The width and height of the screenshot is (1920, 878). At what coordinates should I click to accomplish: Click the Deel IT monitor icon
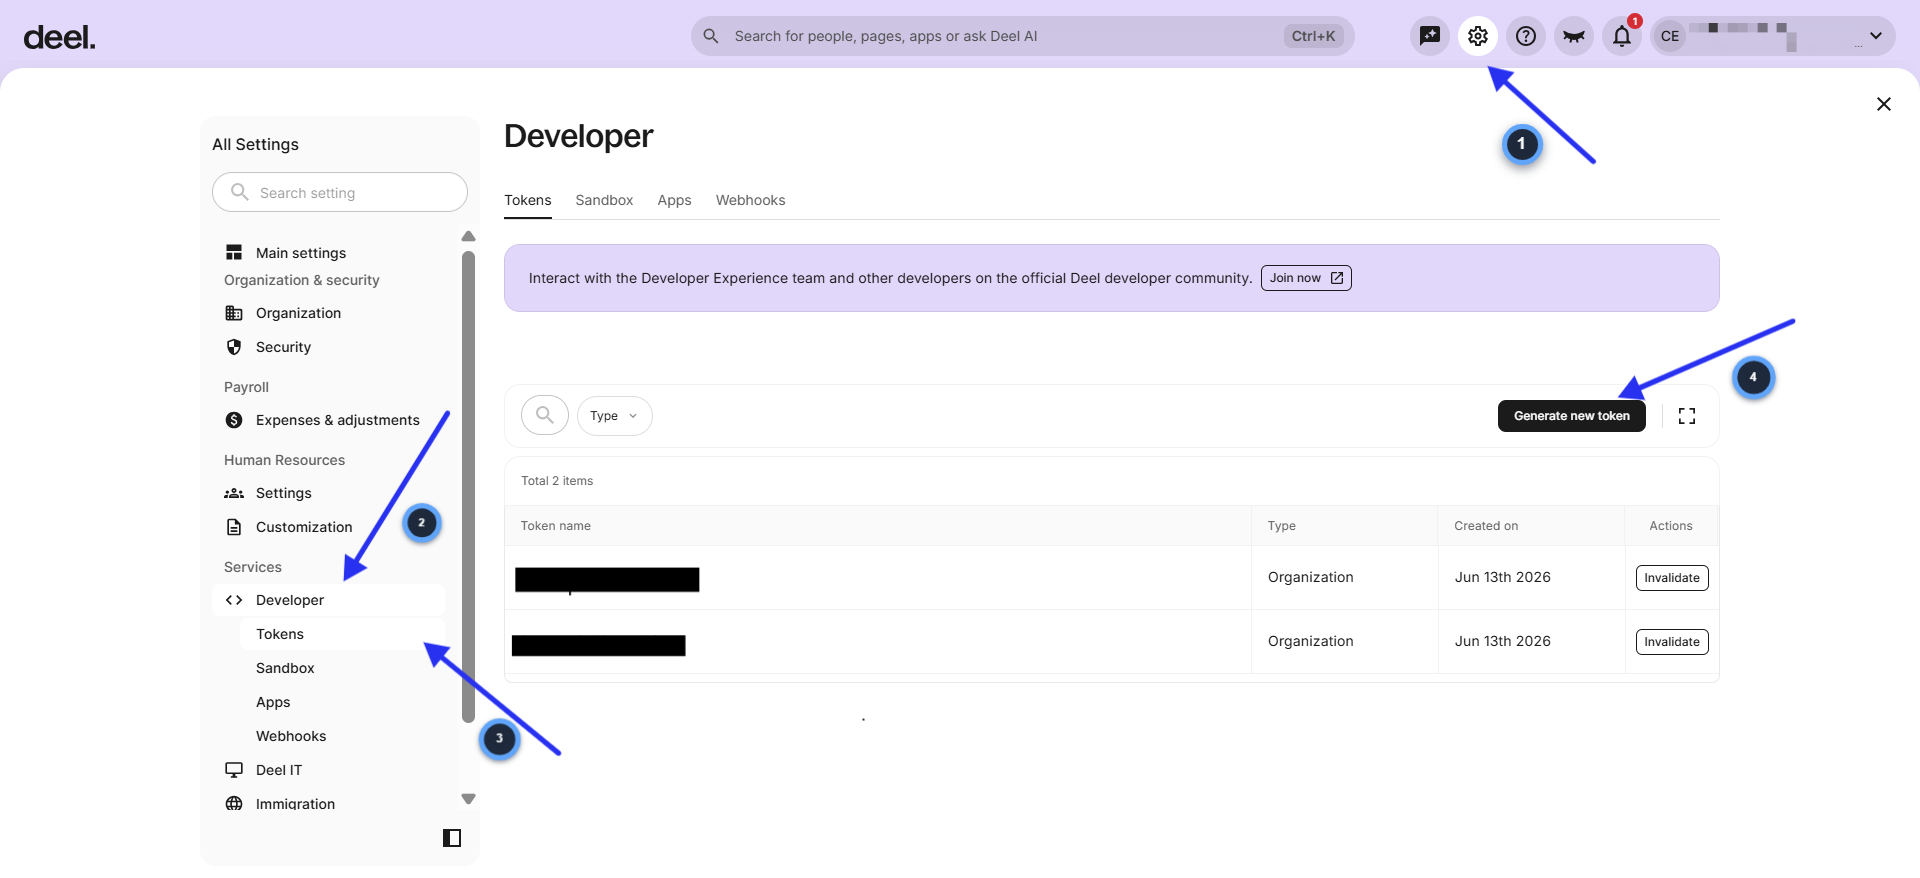click(234, 770)
